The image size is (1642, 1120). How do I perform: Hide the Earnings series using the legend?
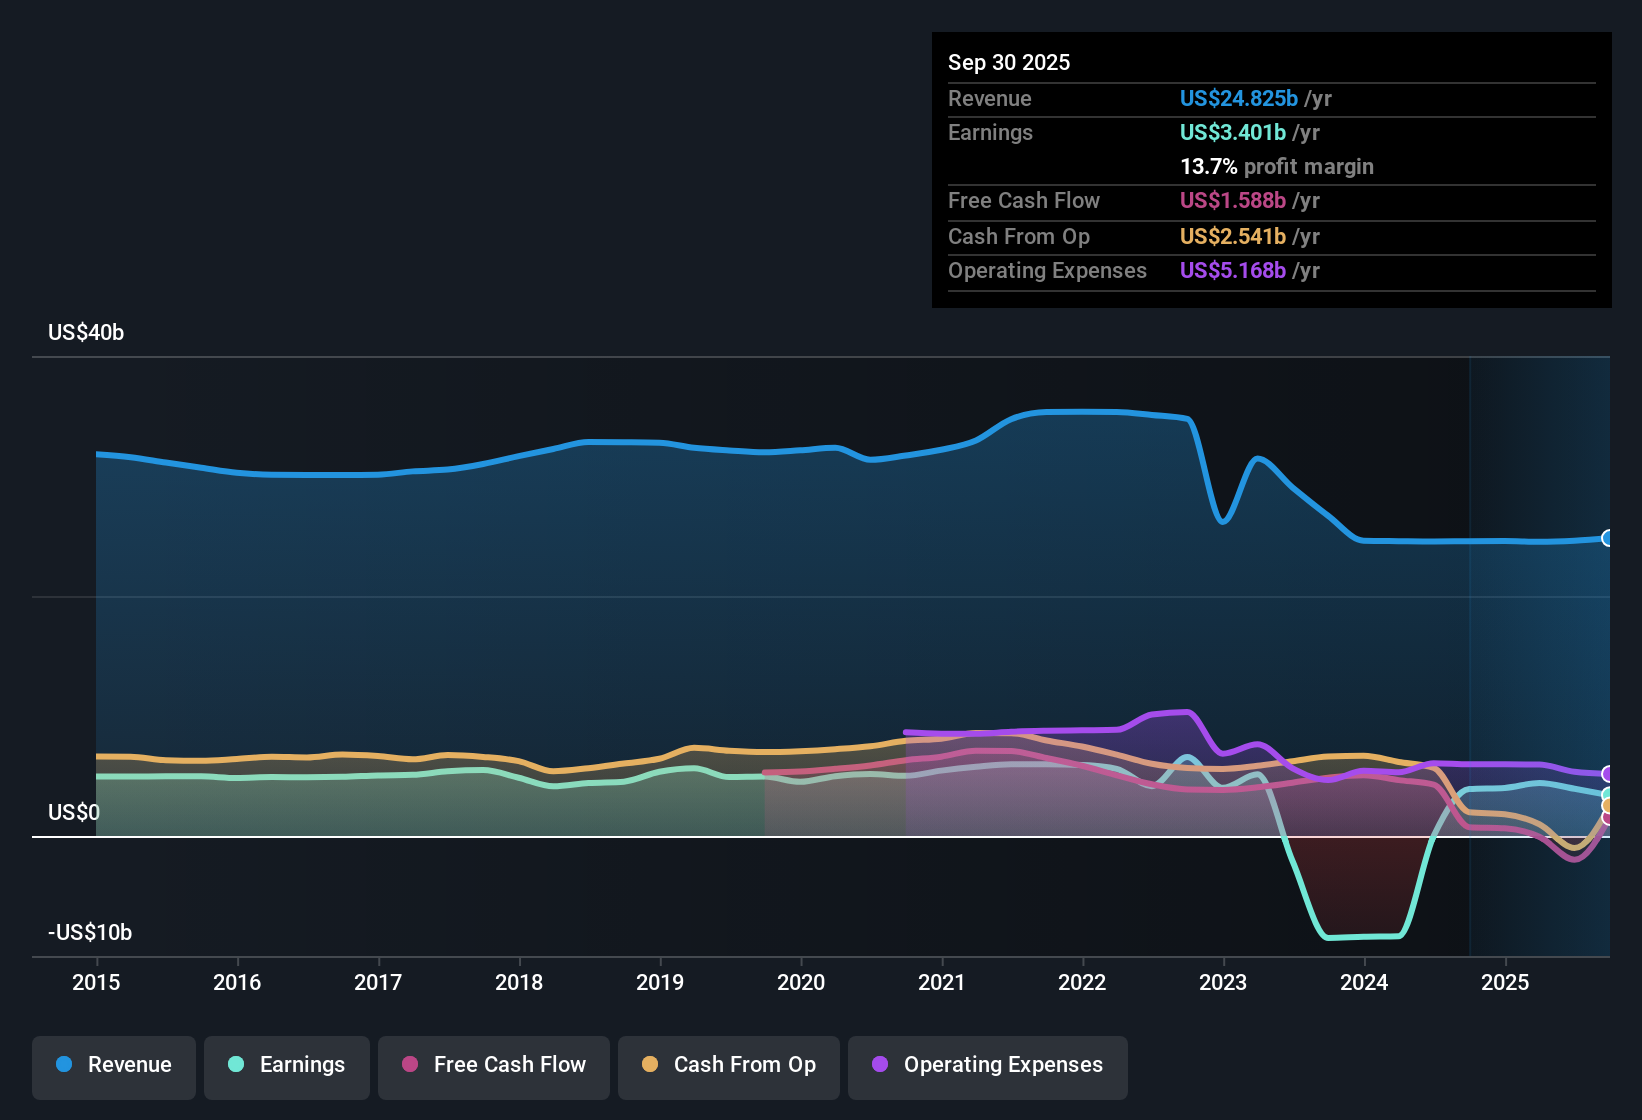click(x=286, y=1065)
